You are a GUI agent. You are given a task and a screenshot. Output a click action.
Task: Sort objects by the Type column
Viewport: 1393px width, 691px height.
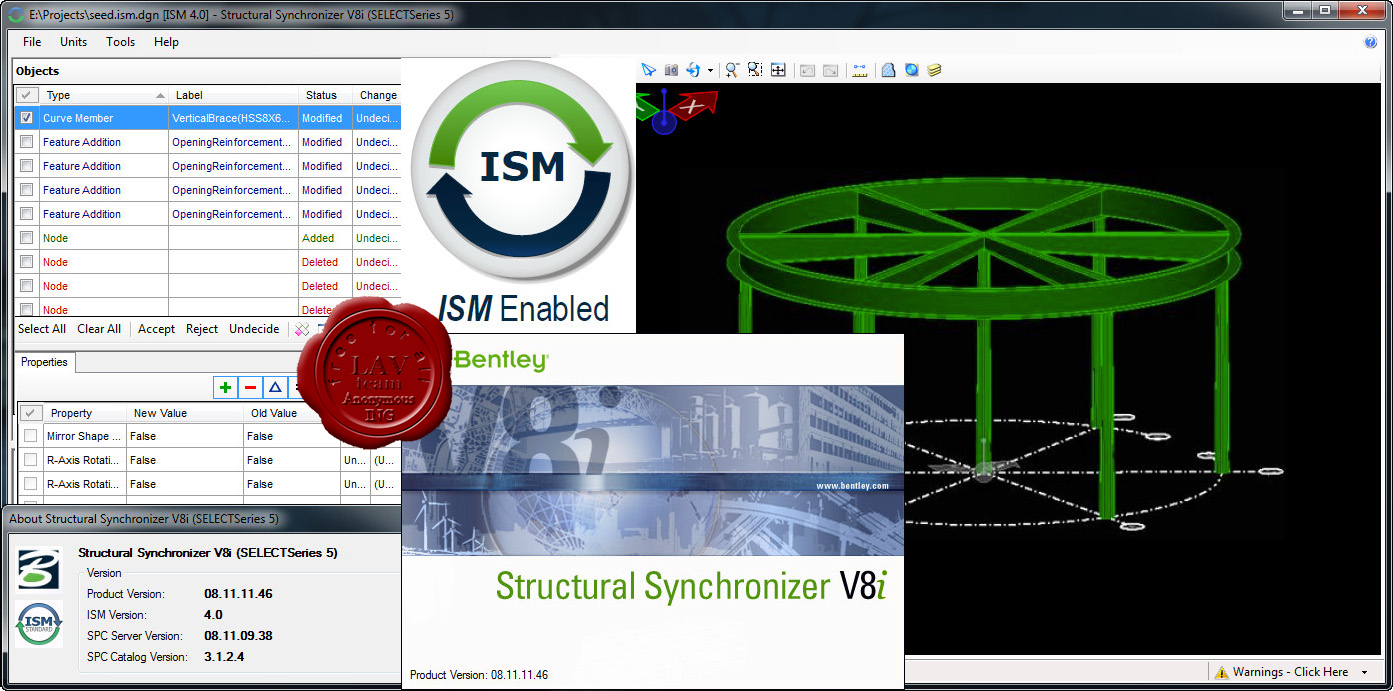point(105,95)
